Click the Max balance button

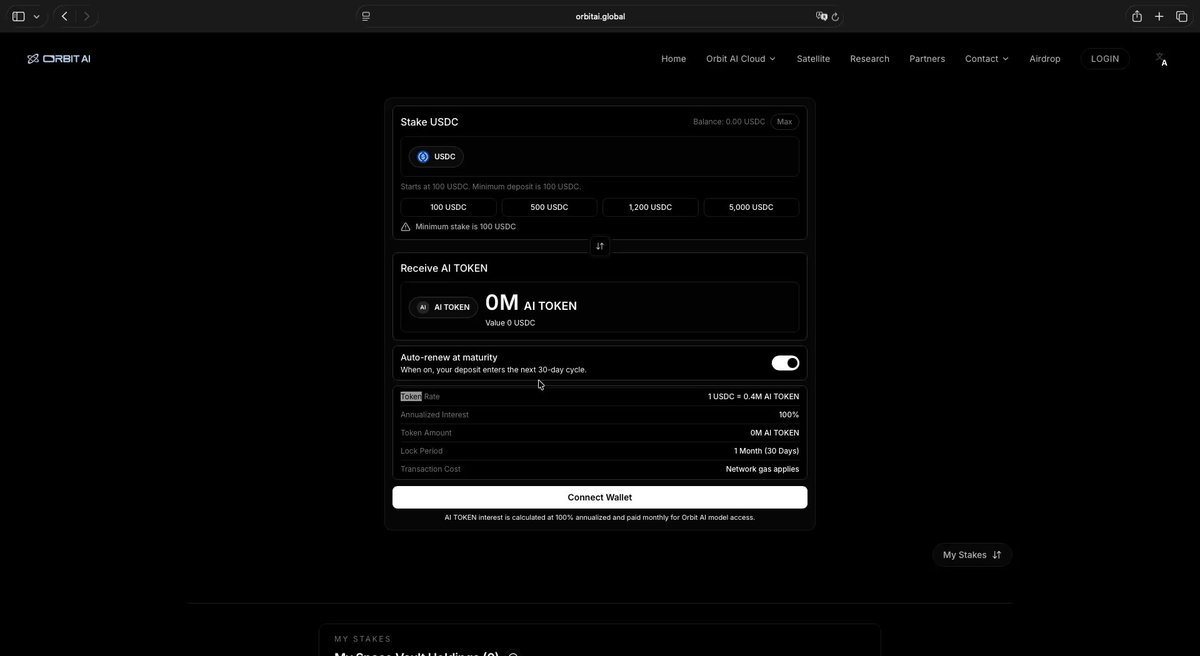(785, 122)
